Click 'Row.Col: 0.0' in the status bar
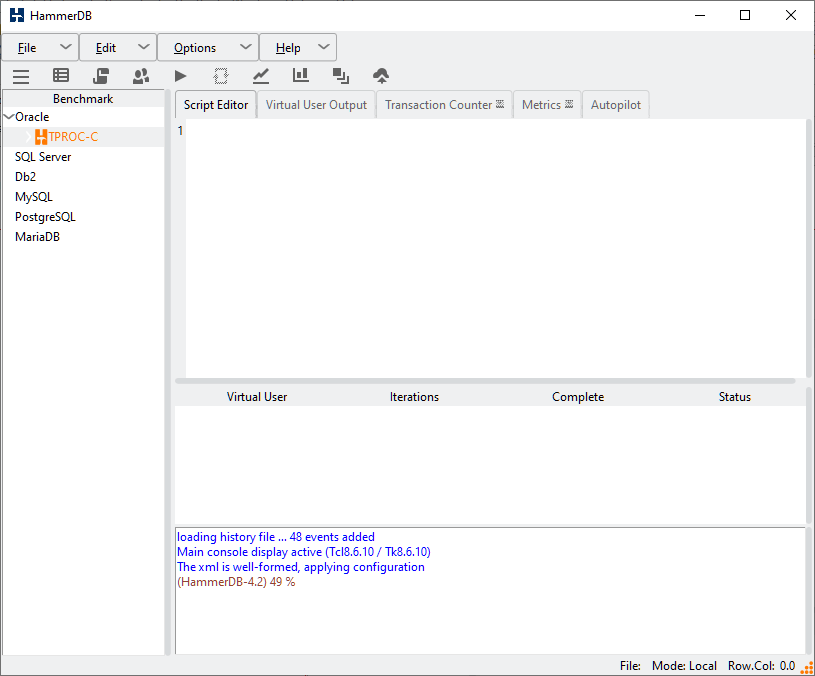The height and width of the screenshot is (676, 815). pos(761,666)
